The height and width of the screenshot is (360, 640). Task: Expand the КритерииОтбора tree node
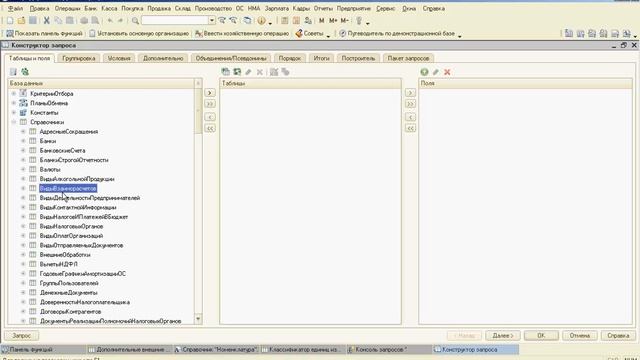[13, 93]
